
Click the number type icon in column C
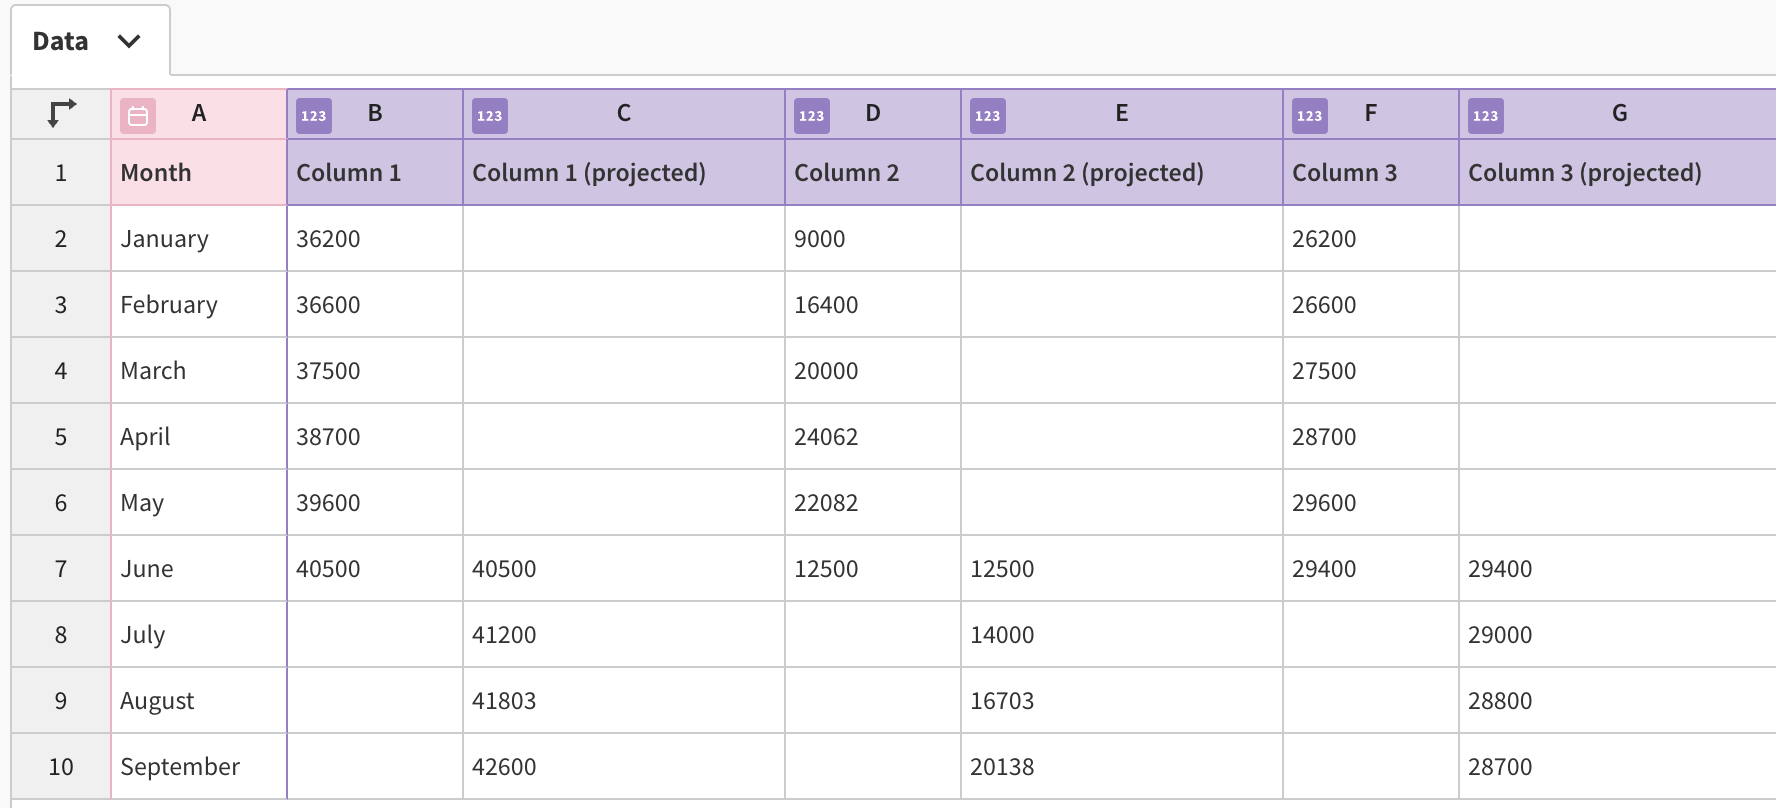click(490, 116)
